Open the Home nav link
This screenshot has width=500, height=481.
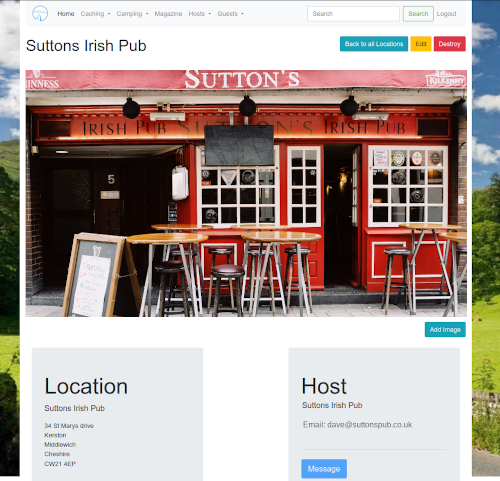(x=66, y=14)
